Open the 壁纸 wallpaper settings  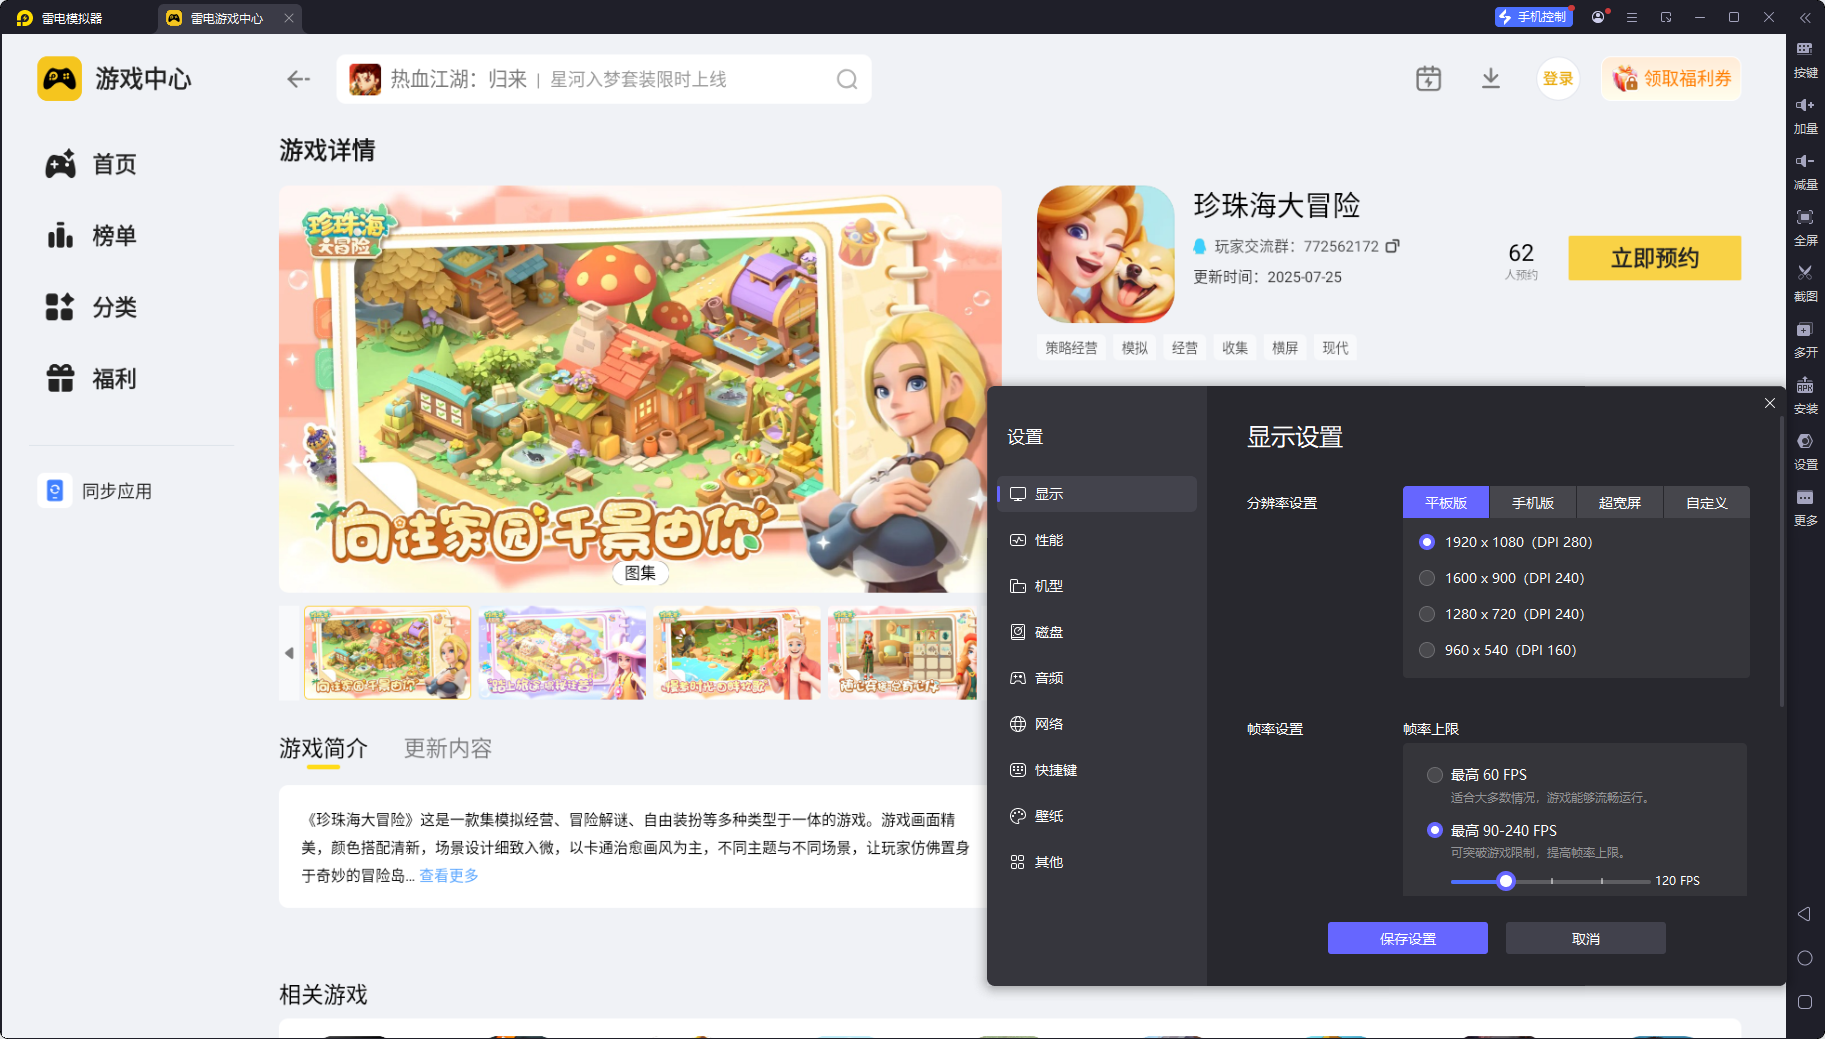pyautogui.click(x=1050, y=815)
